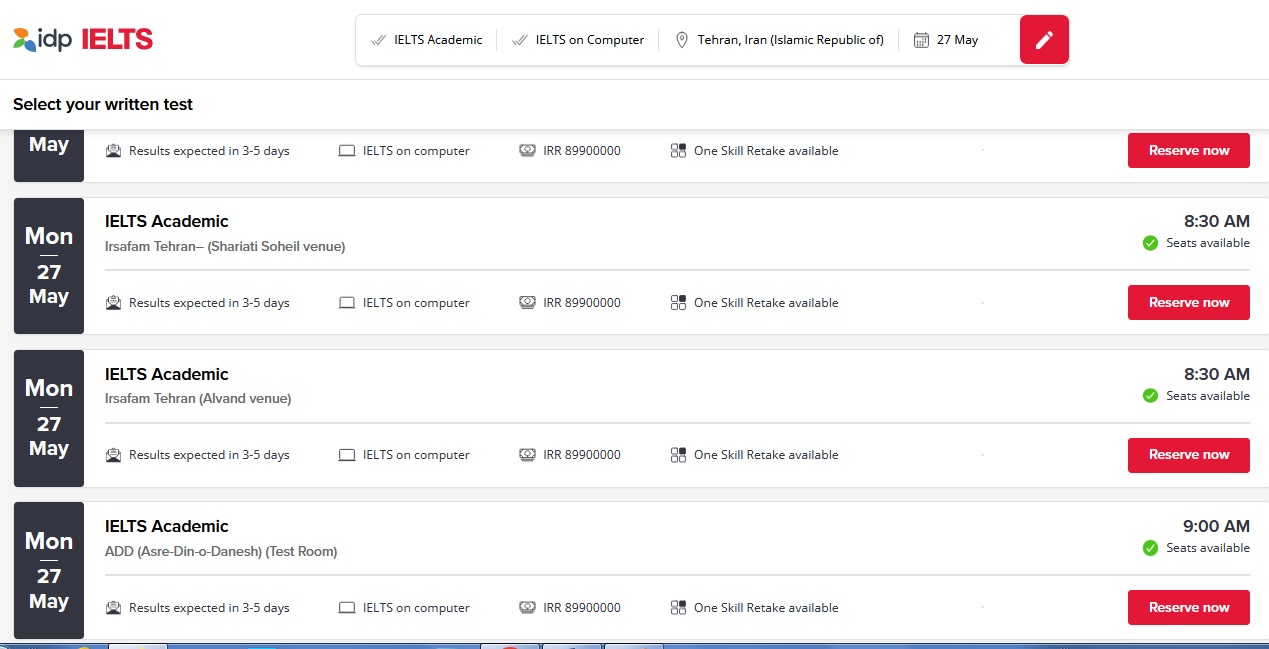Click the 'Irsafam Tehran– (Shariati Soheil venue)' text

(225, 246)
